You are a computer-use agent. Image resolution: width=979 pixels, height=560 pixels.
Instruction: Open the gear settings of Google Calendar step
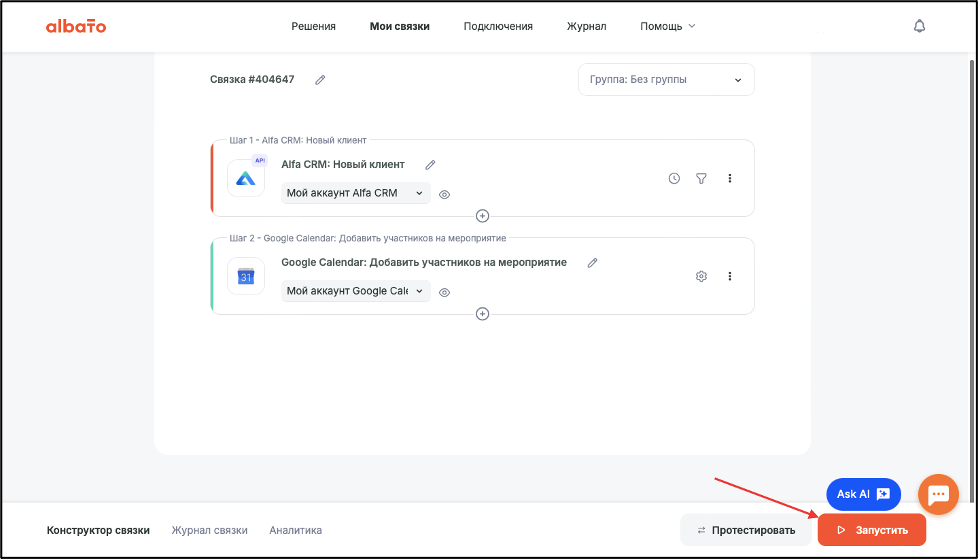click(701, 277)
